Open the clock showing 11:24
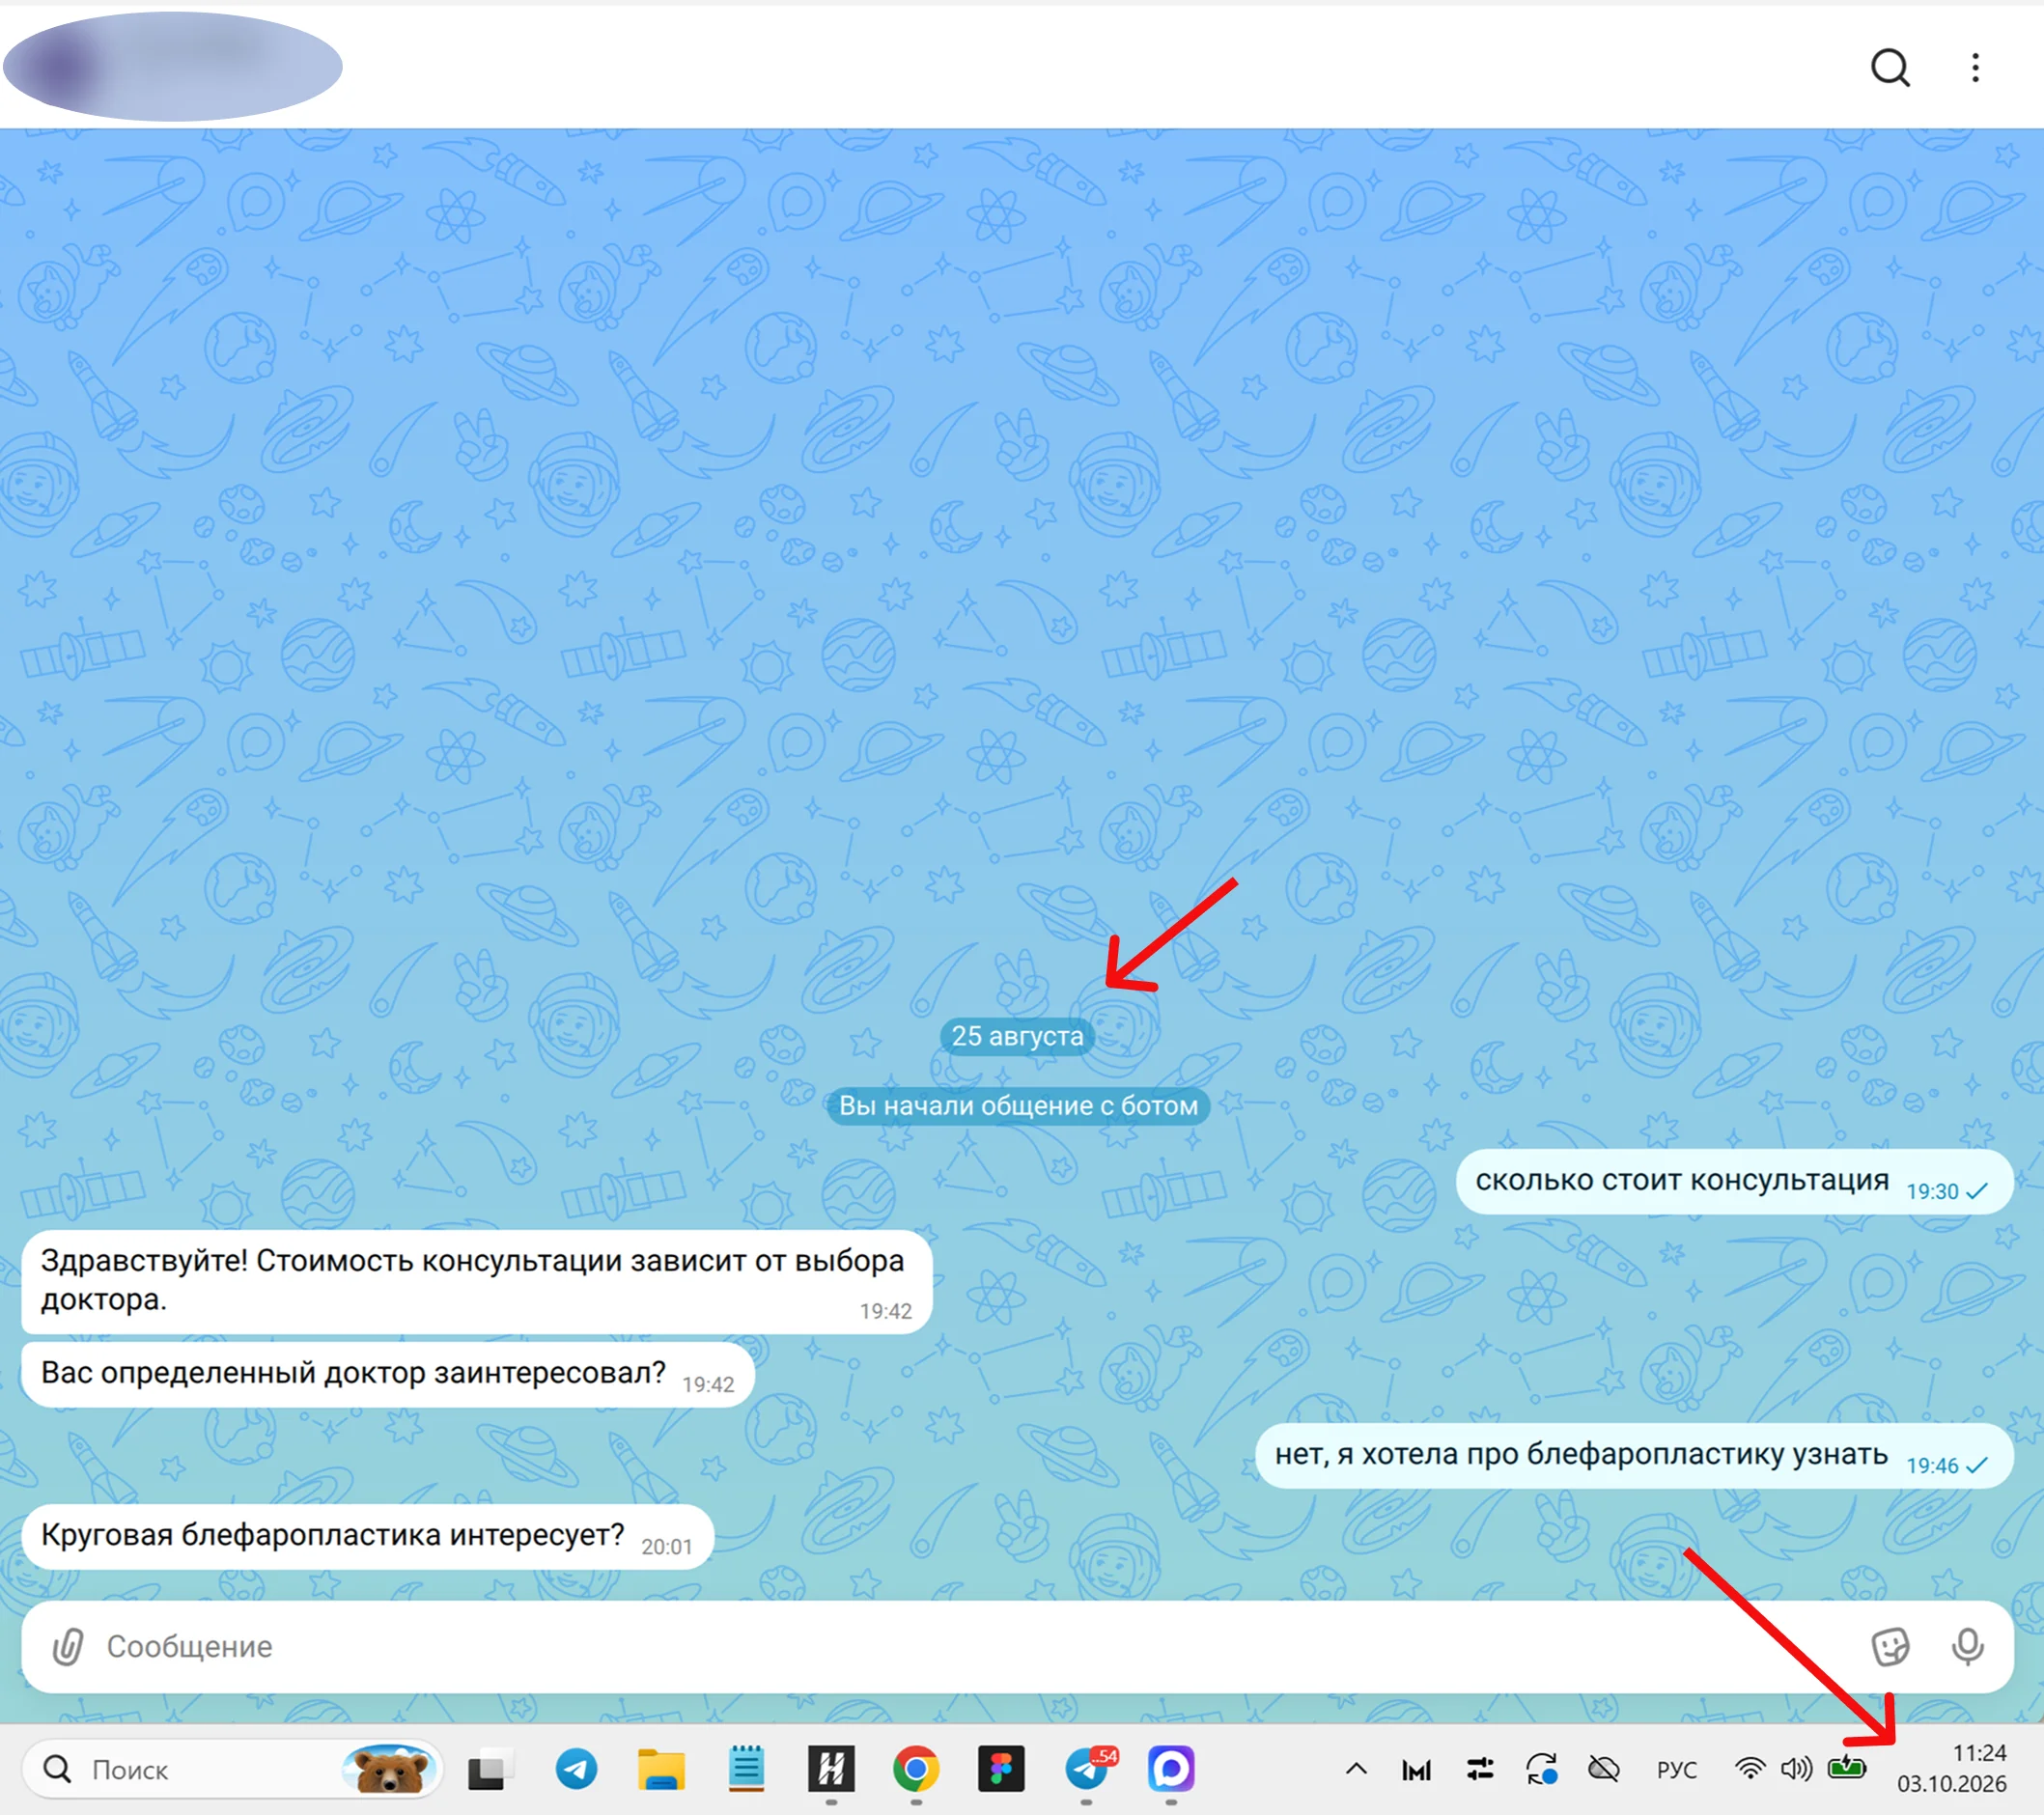The image size is (2044, 1815). [x=1952, y=1768]
